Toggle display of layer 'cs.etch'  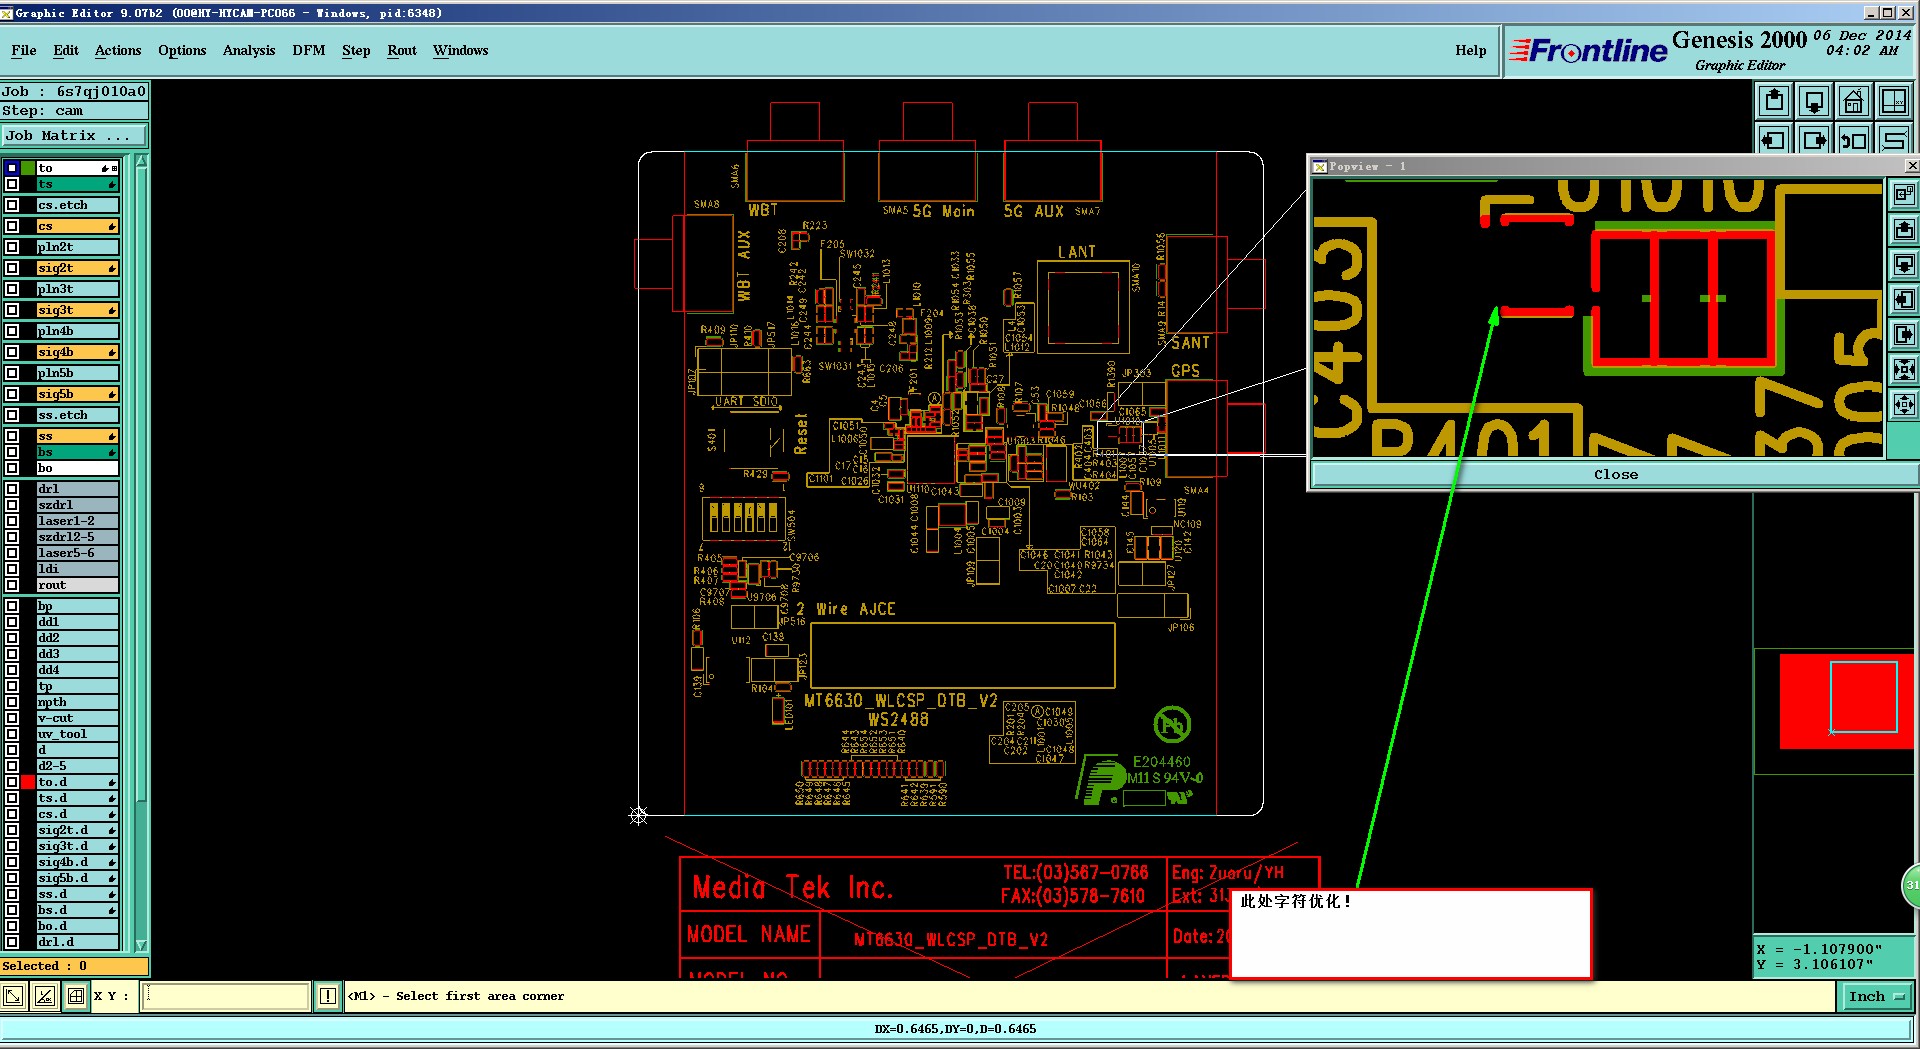point(12,205)
